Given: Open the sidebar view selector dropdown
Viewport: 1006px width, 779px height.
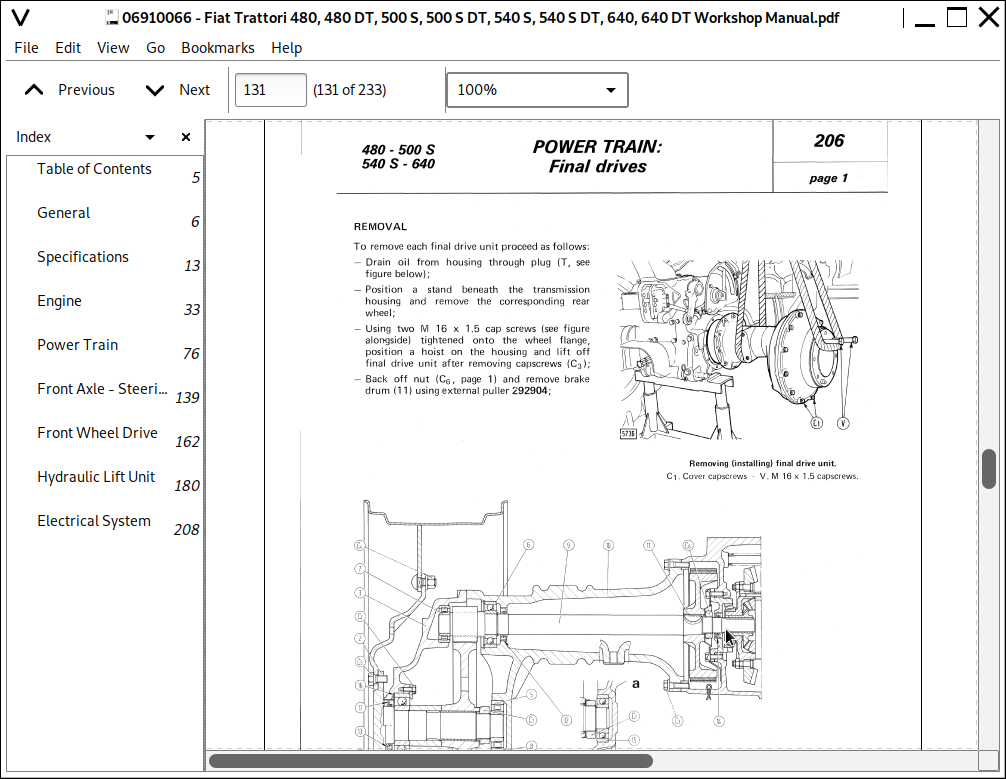Looking at the screenshot, I should click(148, 137).
